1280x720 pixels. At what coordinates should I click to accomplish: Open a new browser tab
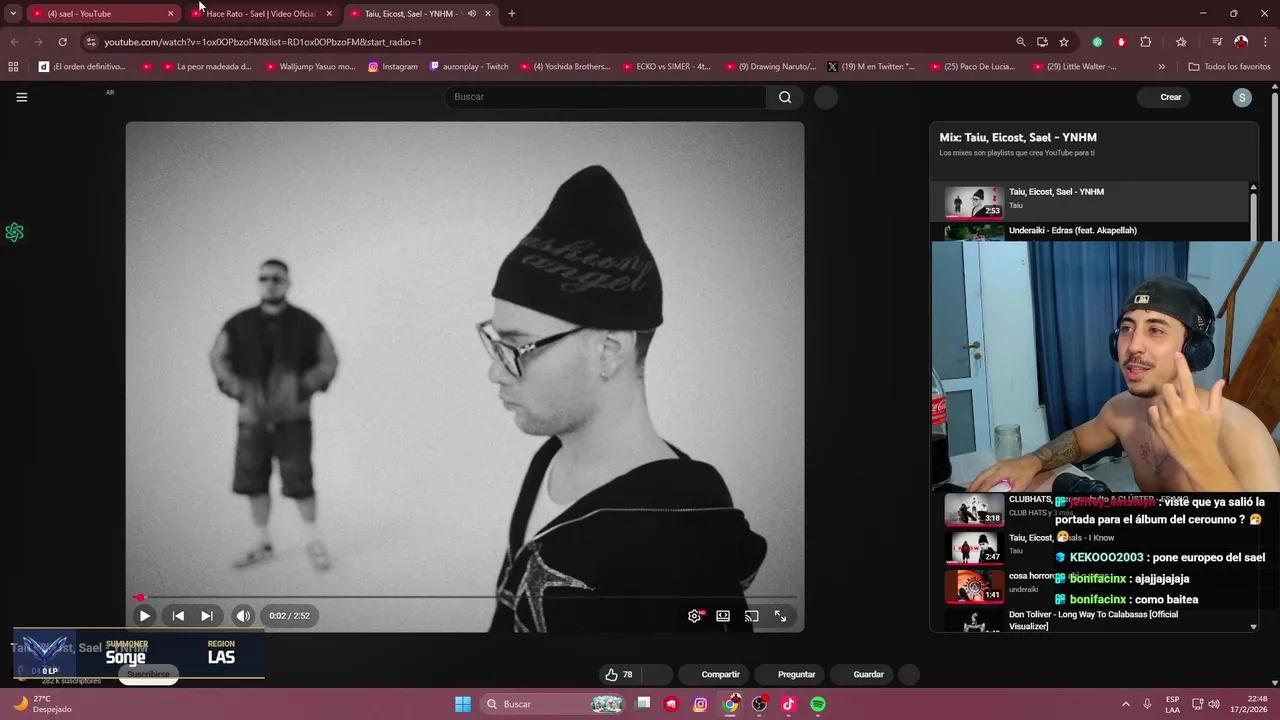coord(512,14)
